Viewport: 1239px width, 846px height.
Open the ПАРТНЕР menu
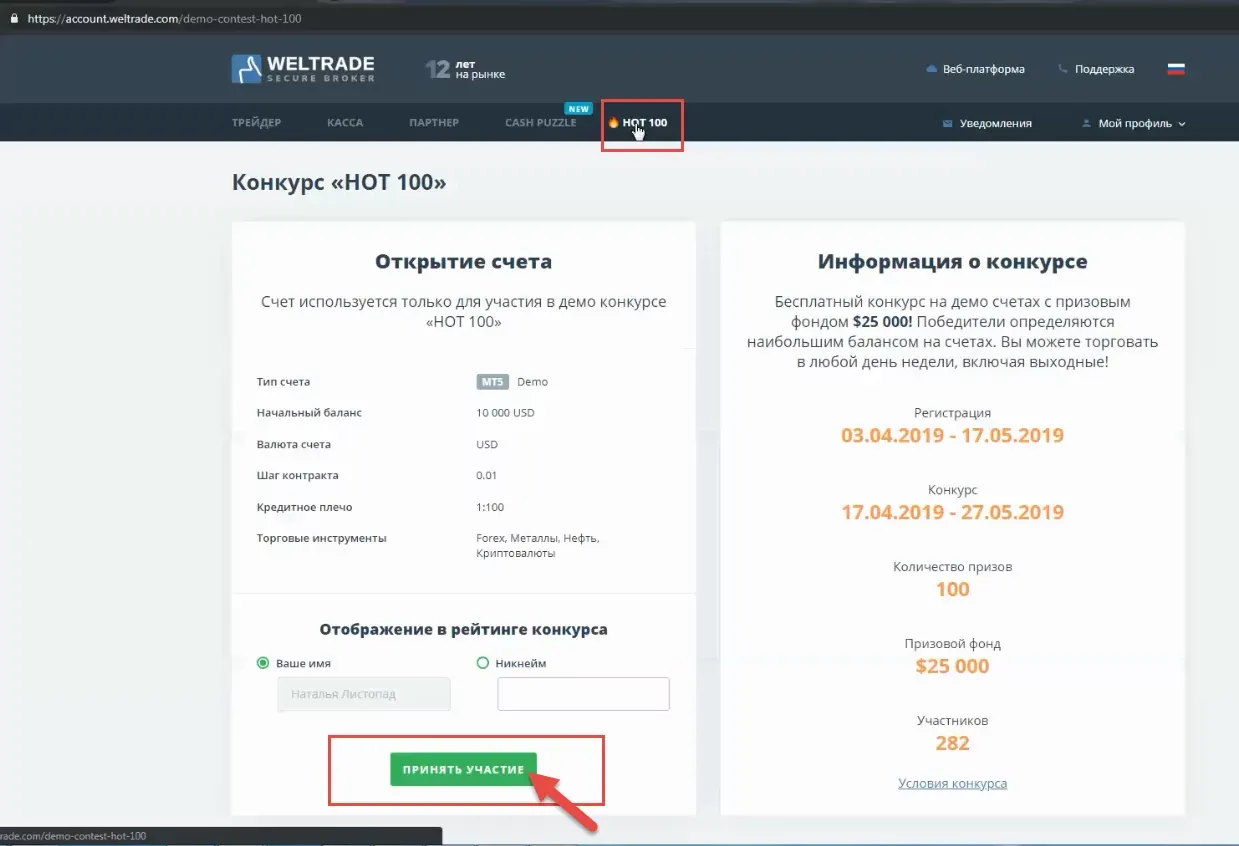434,122
